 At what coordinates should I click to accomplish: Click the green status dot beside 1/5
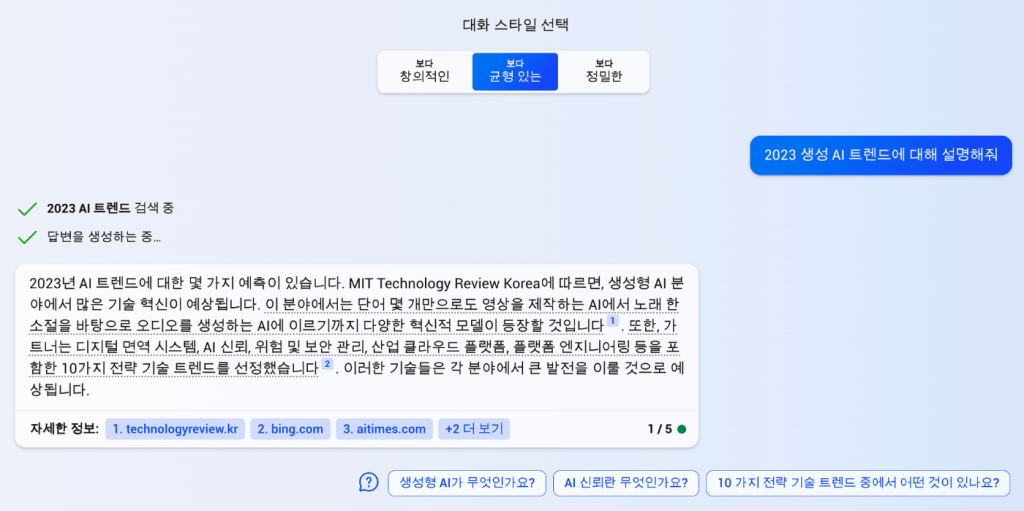[x=681, y=429]
